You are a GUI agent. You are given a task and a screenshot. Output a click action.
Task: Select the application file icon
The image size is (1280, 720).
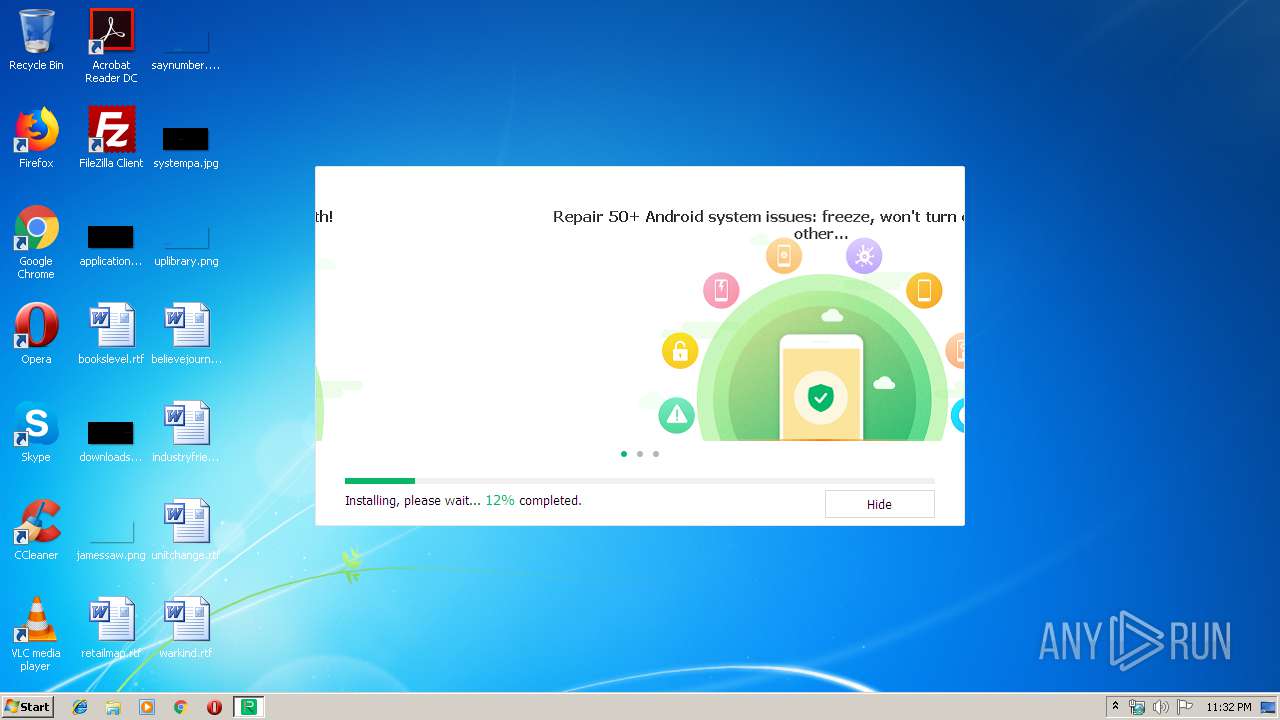[x=111, y=245]
